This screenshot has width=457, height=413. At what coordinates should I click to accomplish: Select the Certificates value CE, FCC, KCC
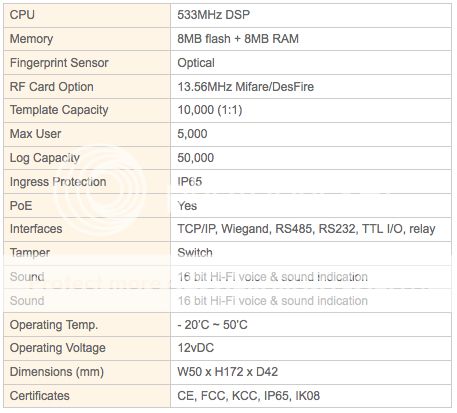[249, 396]
